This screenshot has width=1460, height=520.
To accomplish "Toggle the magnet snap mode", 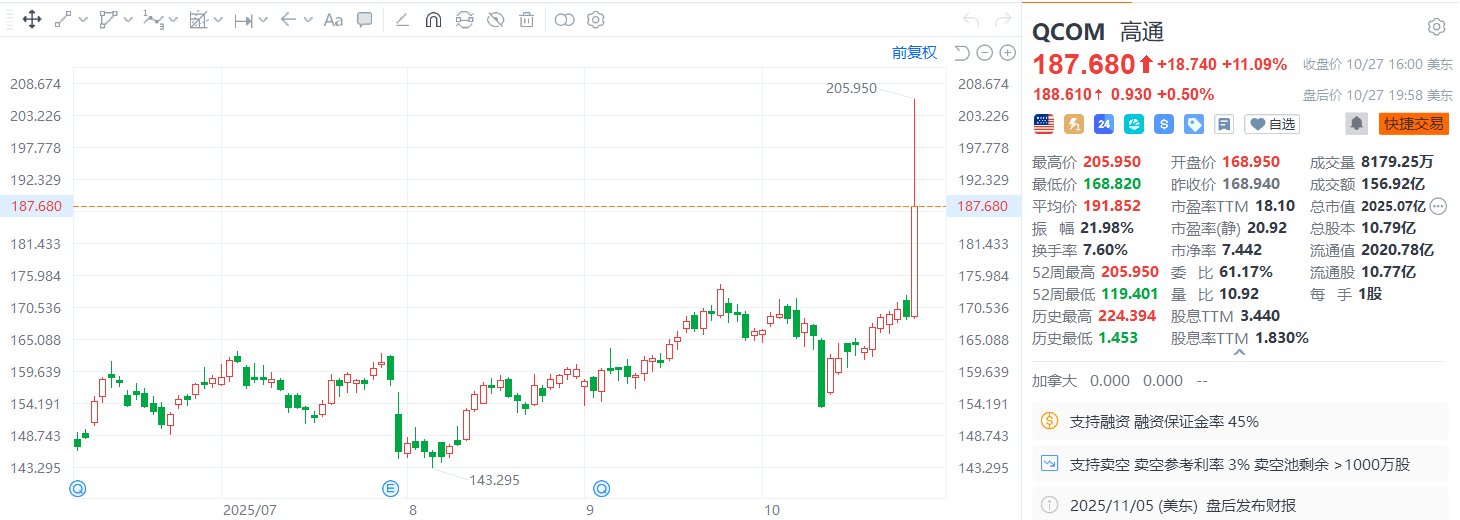I will 434,19.
